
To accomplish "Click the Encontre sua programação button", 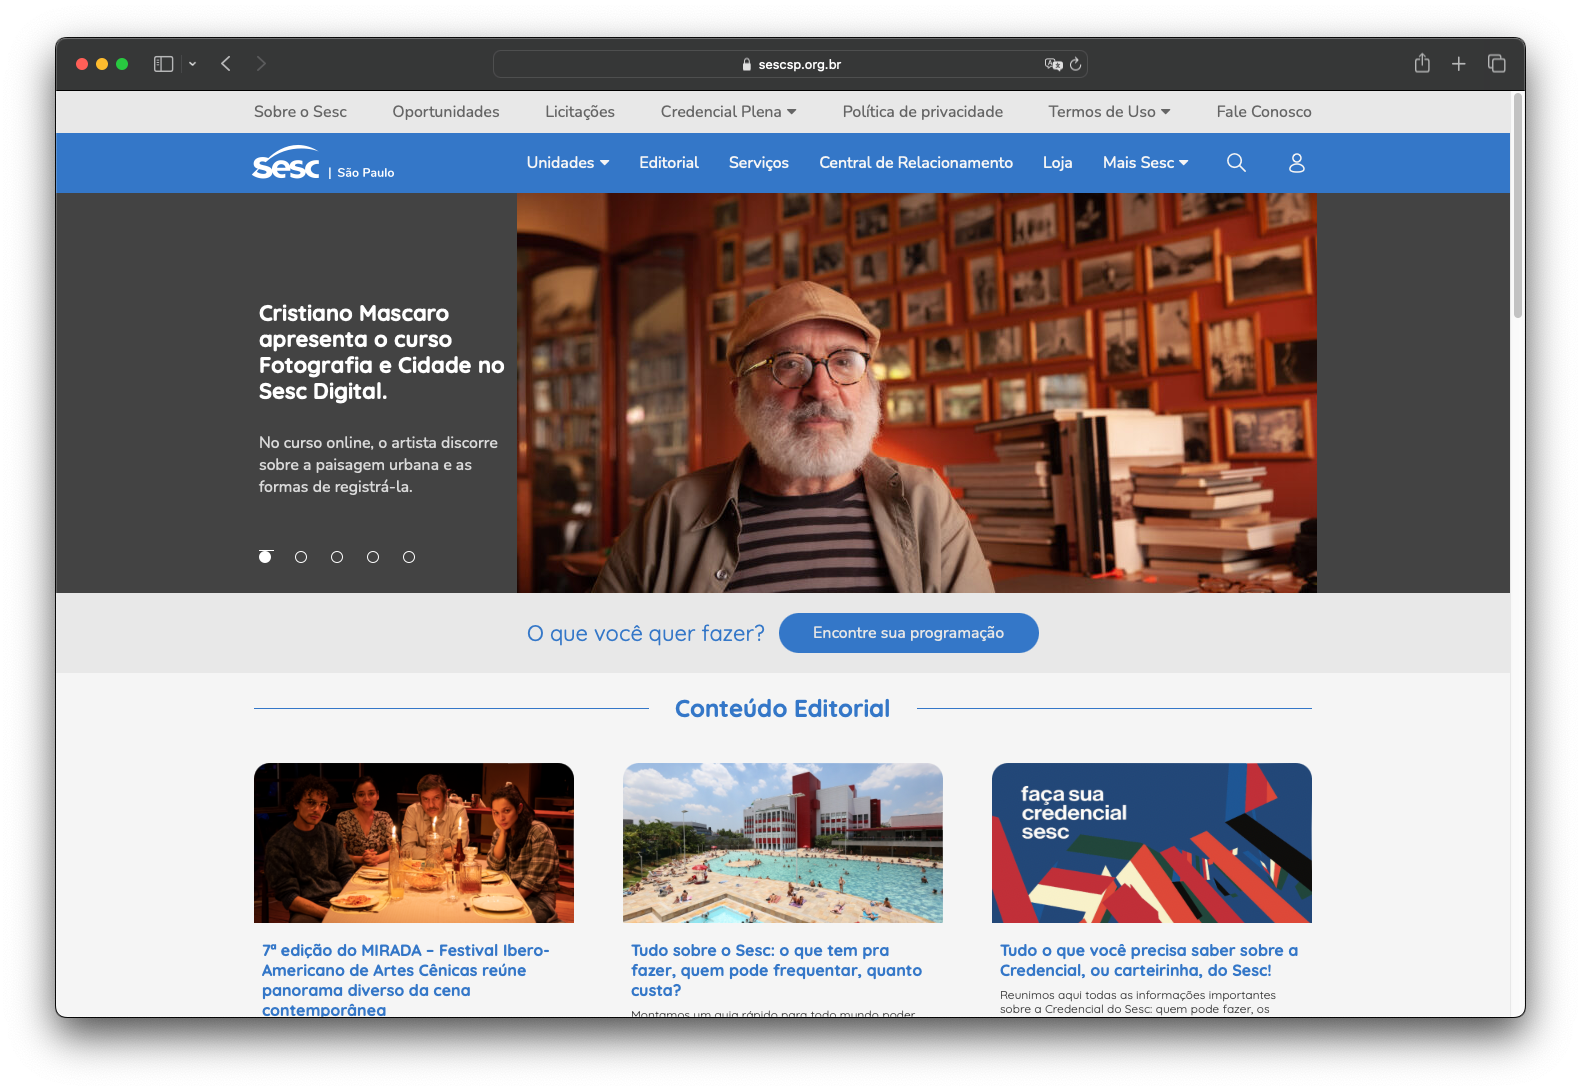I will coord(908,633).
